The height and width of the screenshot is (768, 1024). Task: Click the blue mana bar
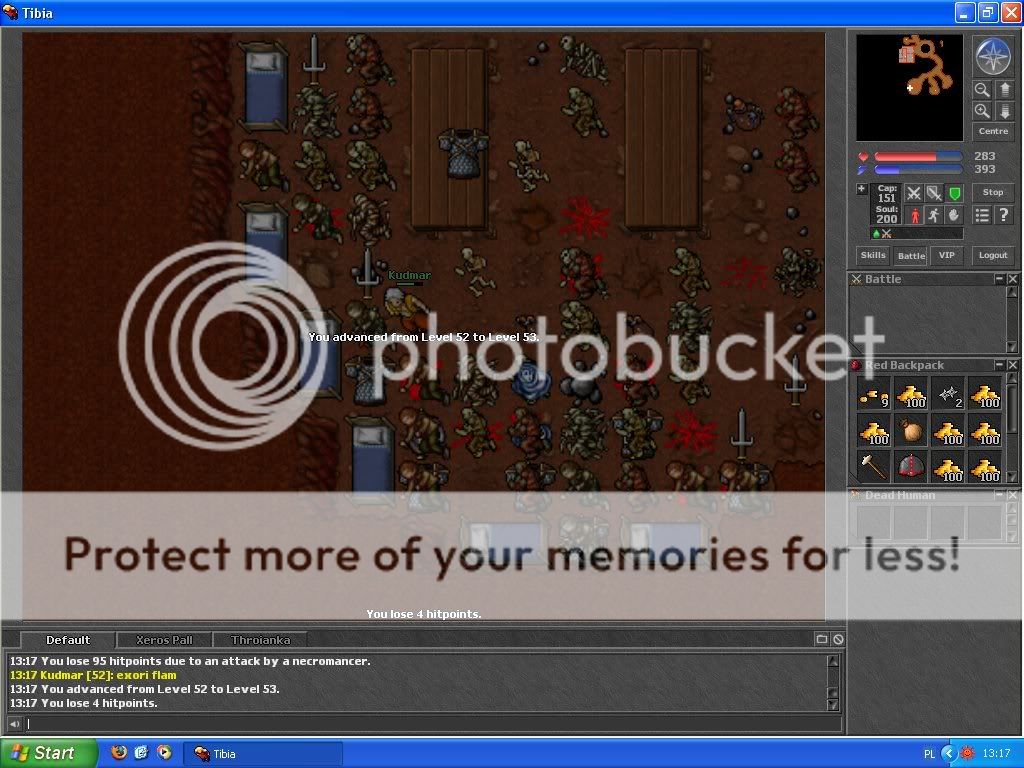pyautogui.click(x=918, y=170)
